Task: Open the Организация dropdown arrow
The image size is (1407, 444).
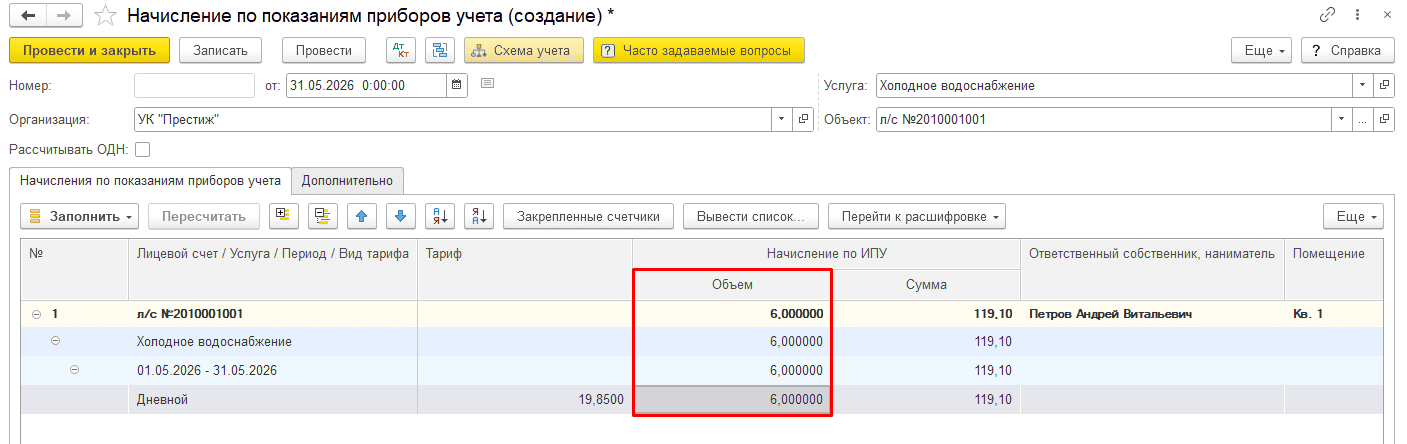Action: pos(781,119)
